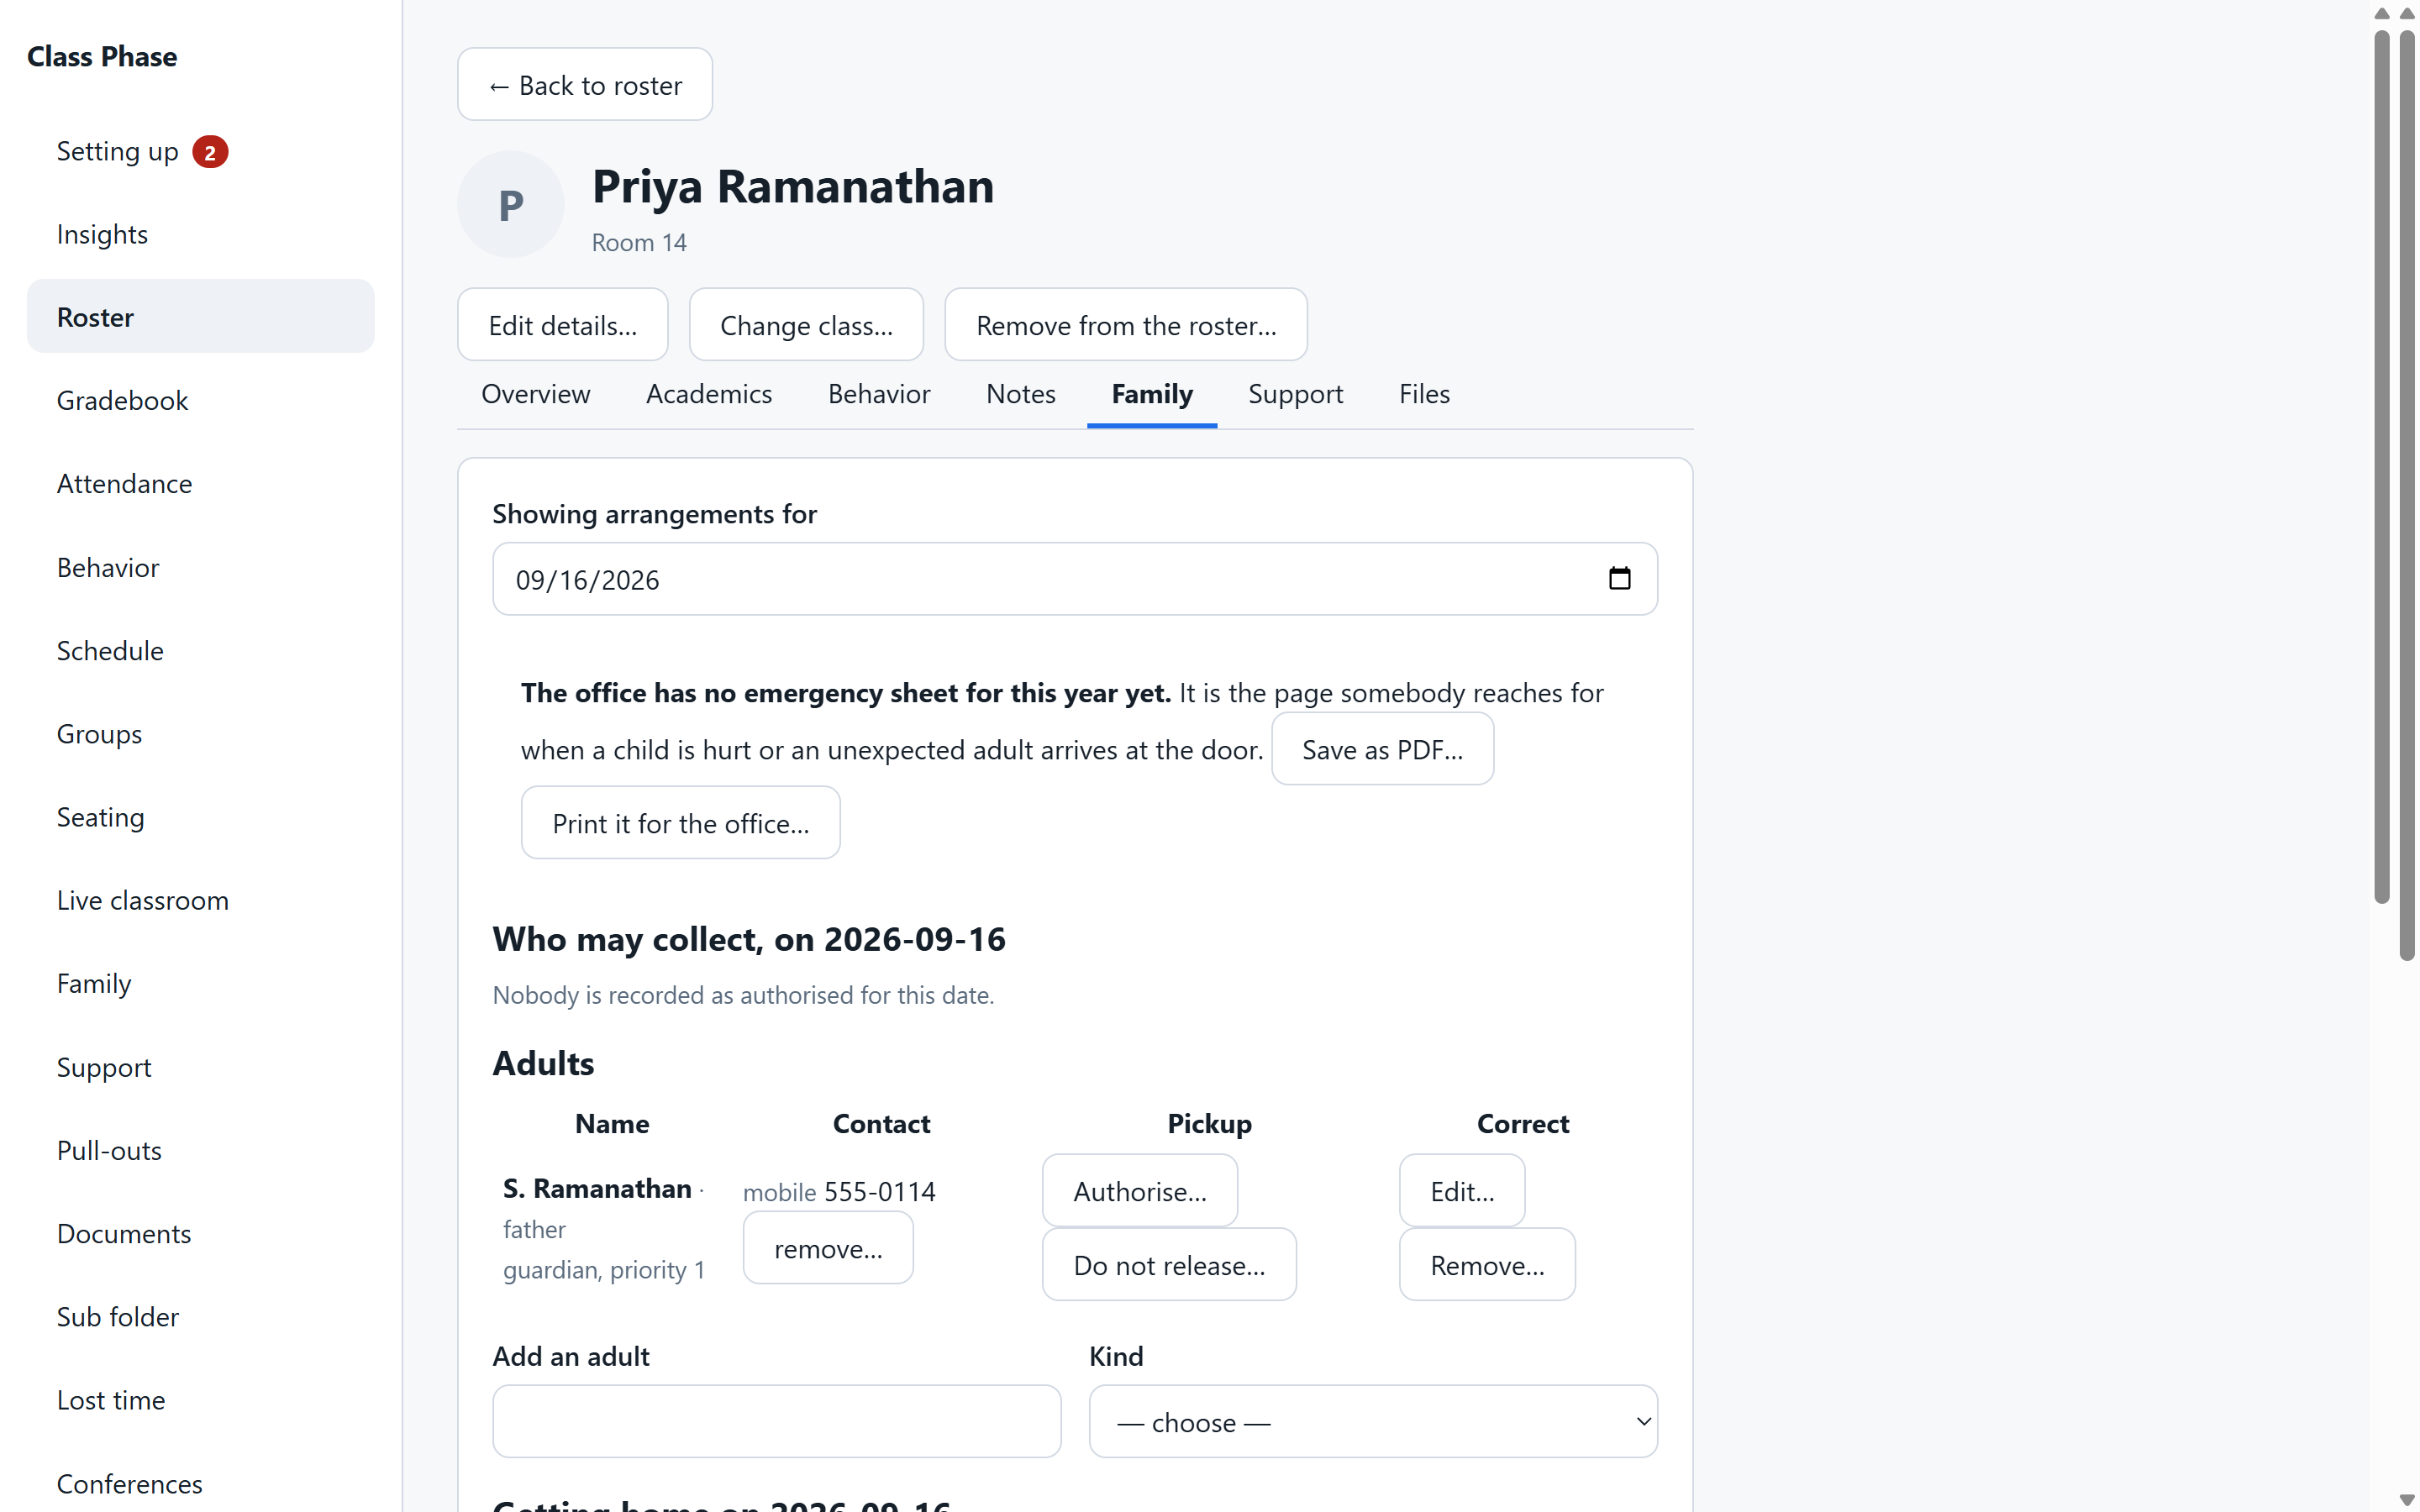Open Lost time in the sidebar
2420x1512 pixels.
[x=200, y=1400]
